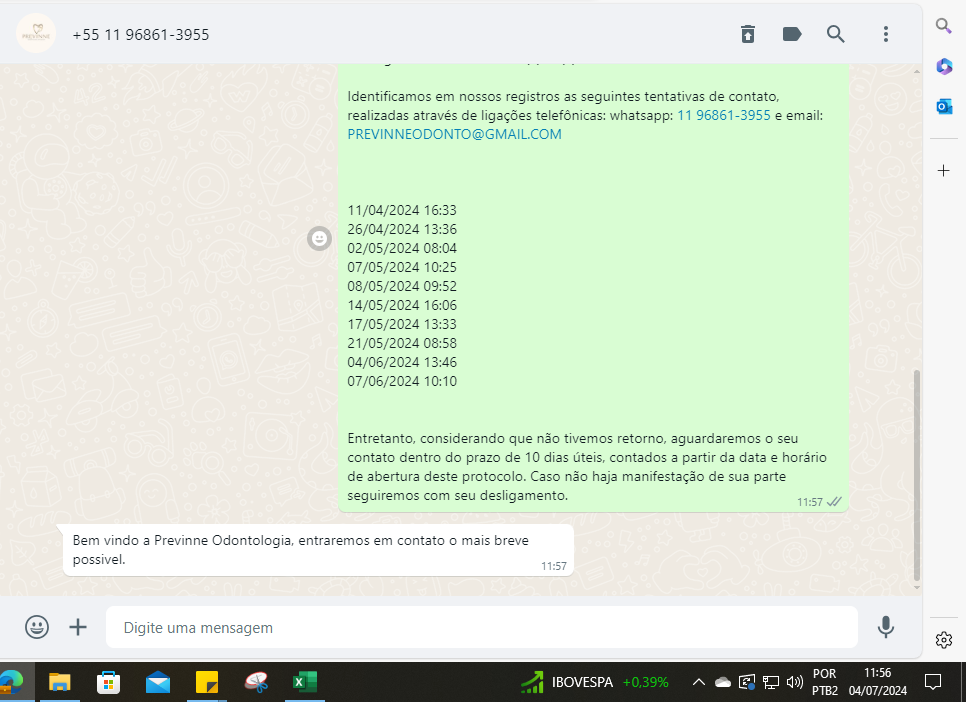Open the Snipping Tool from taskbar
Screen dimensions: 966x702
coord(256,682)
